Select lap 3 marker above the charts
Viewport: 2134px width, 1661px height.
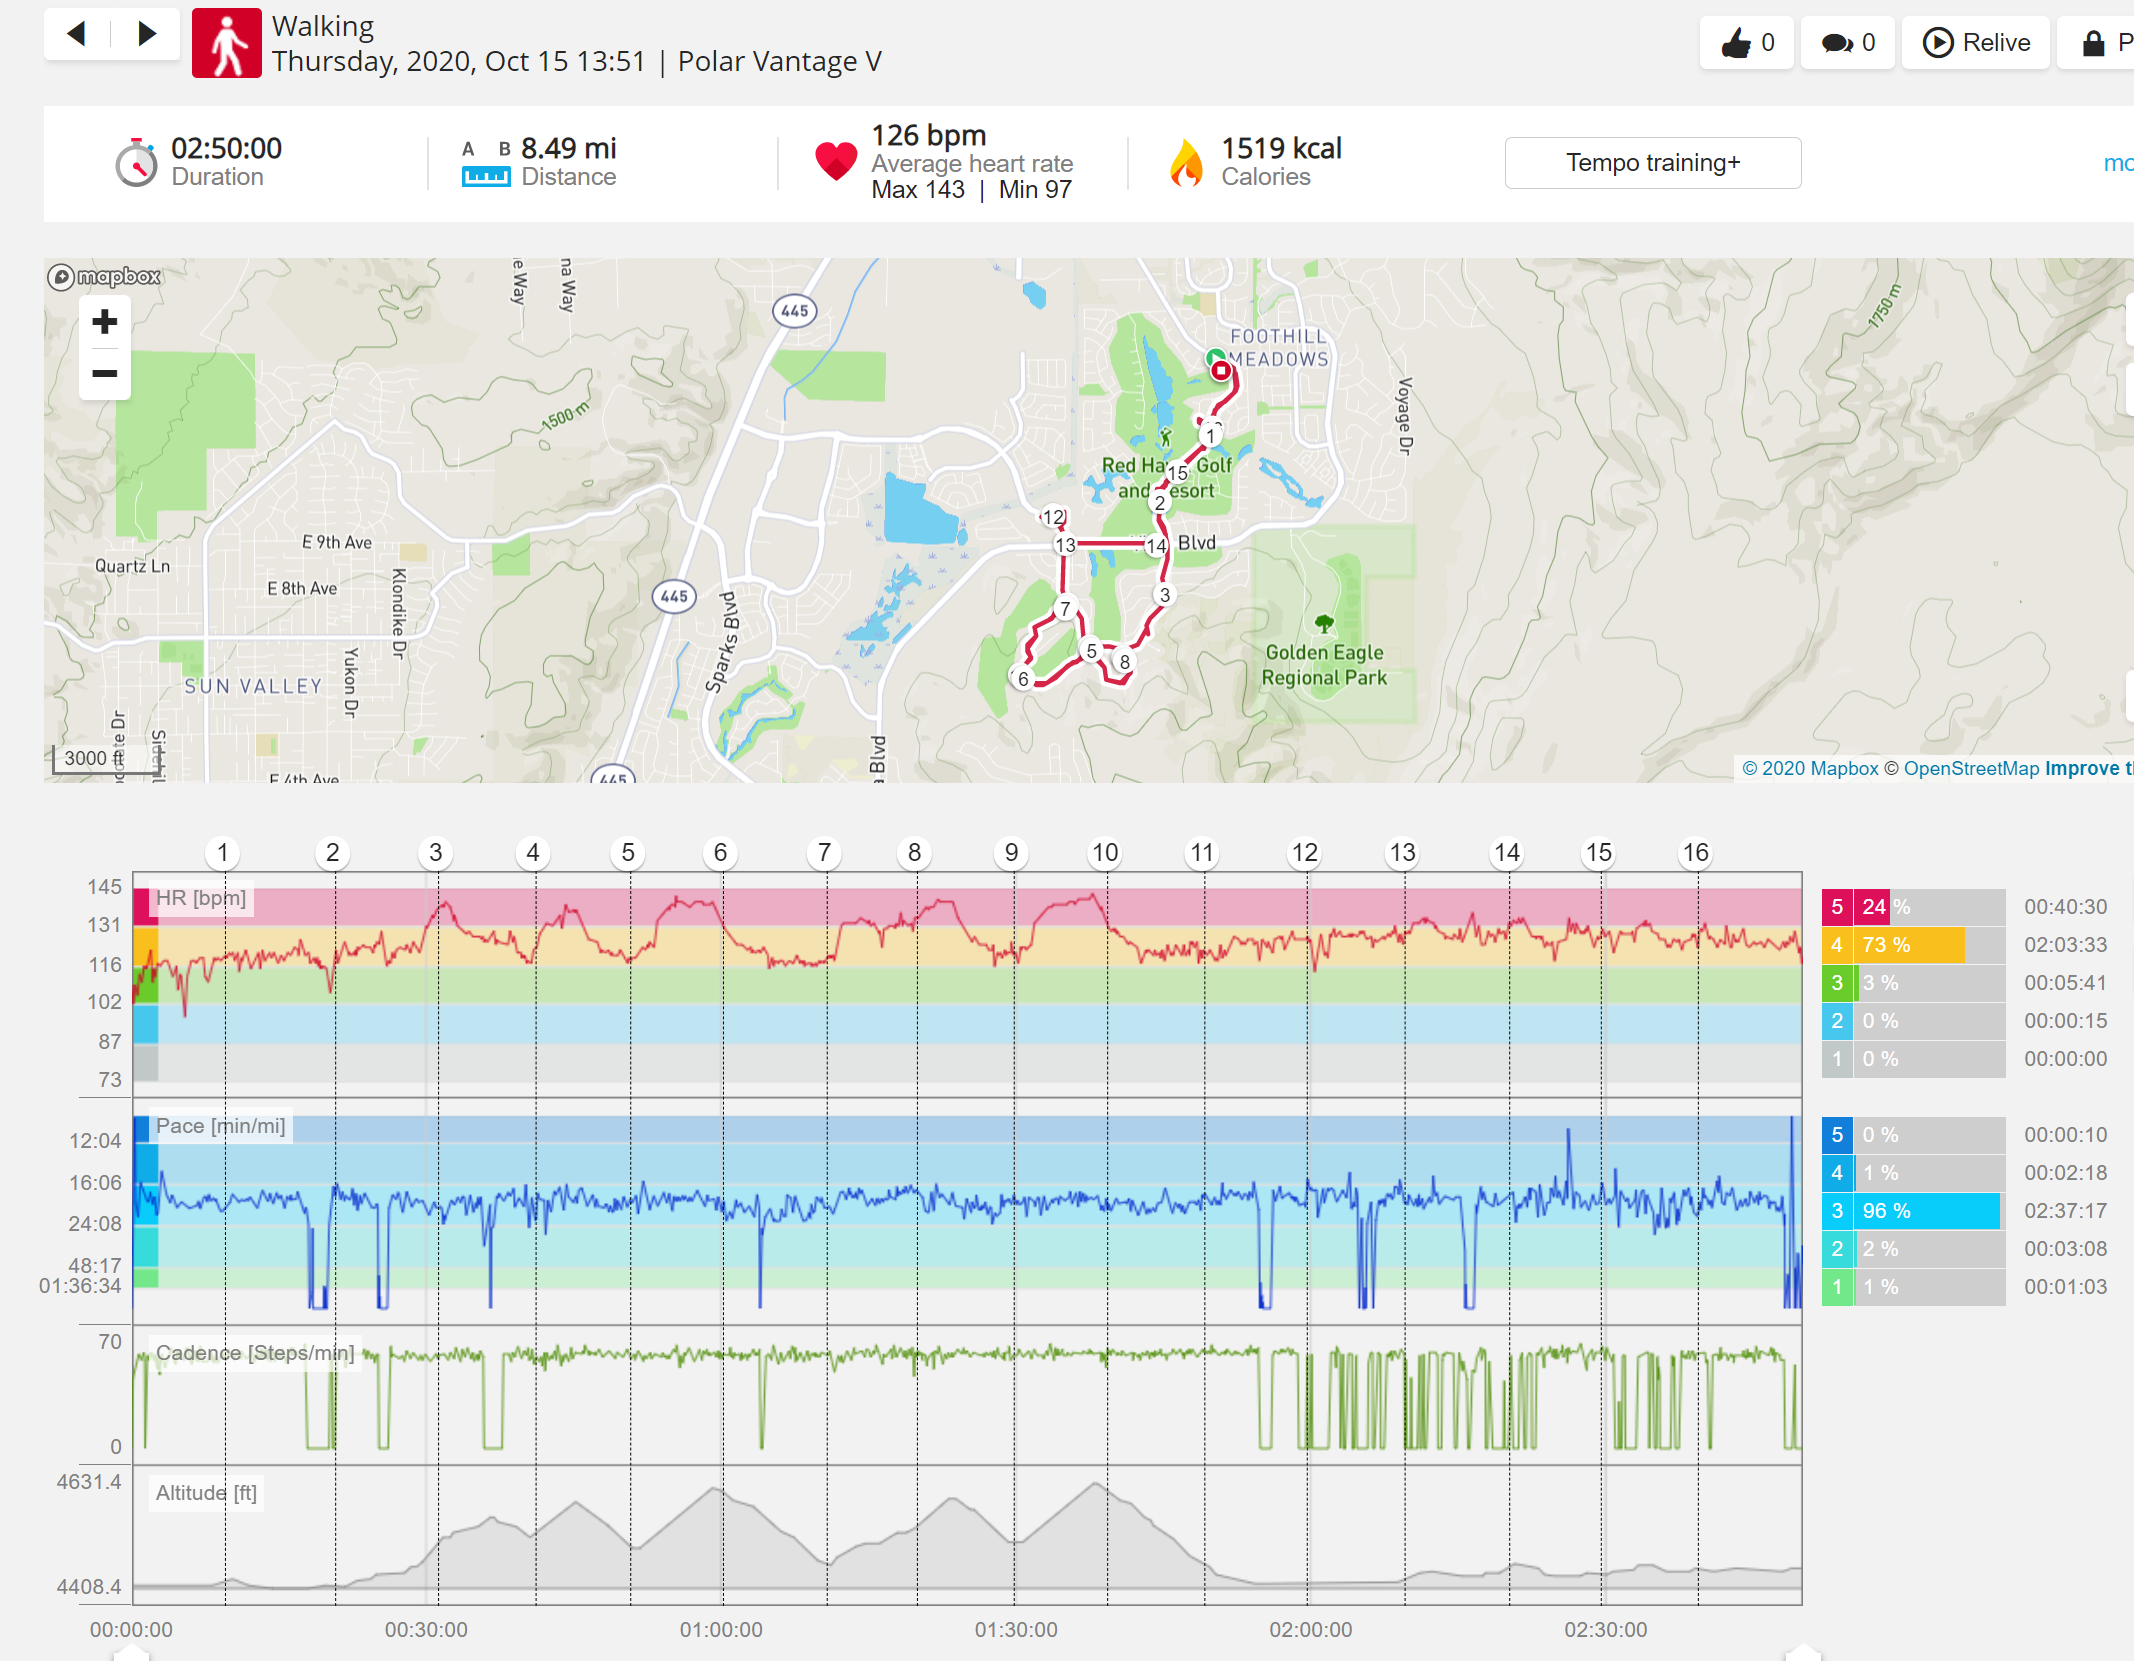pyautogui.click(x=436, y=853)
